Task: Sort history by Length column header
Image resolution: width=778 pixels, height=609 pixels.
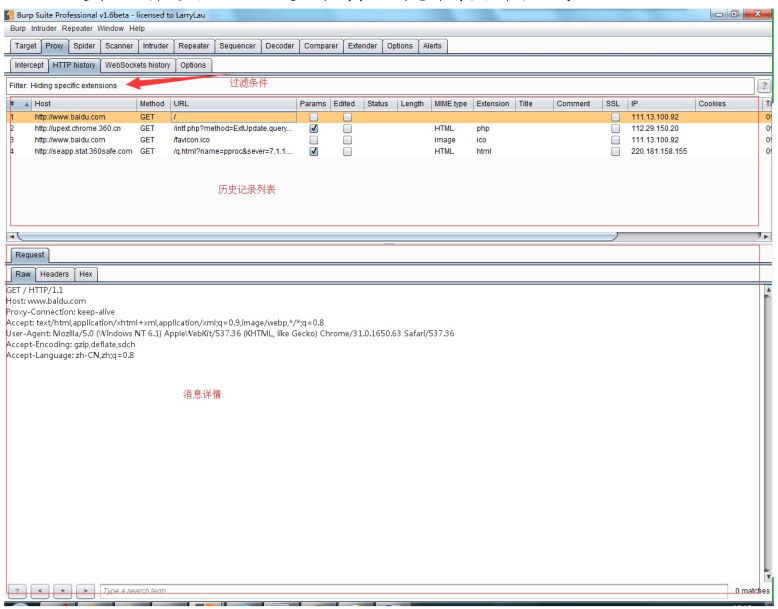Action: tap(414, 104)
